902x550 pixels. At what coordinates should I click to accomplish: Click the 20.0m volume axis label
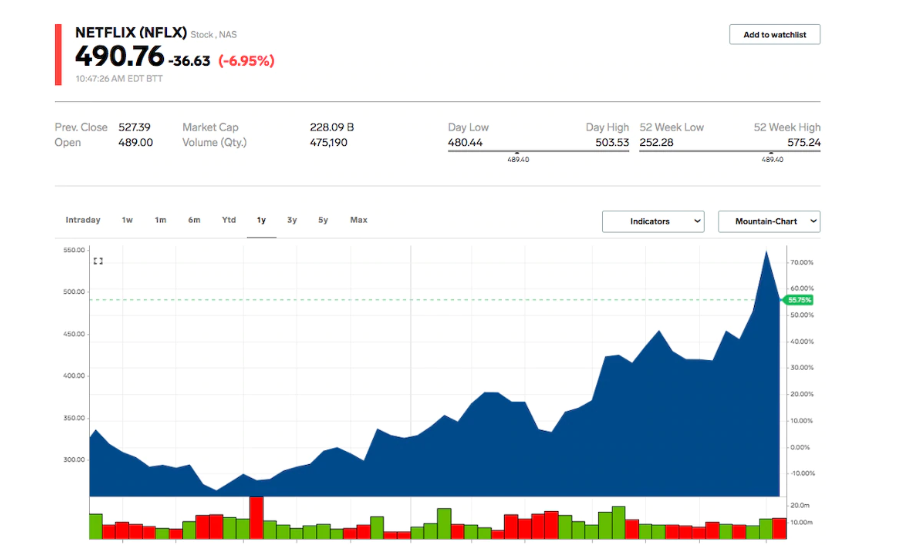tap(800, 505)
